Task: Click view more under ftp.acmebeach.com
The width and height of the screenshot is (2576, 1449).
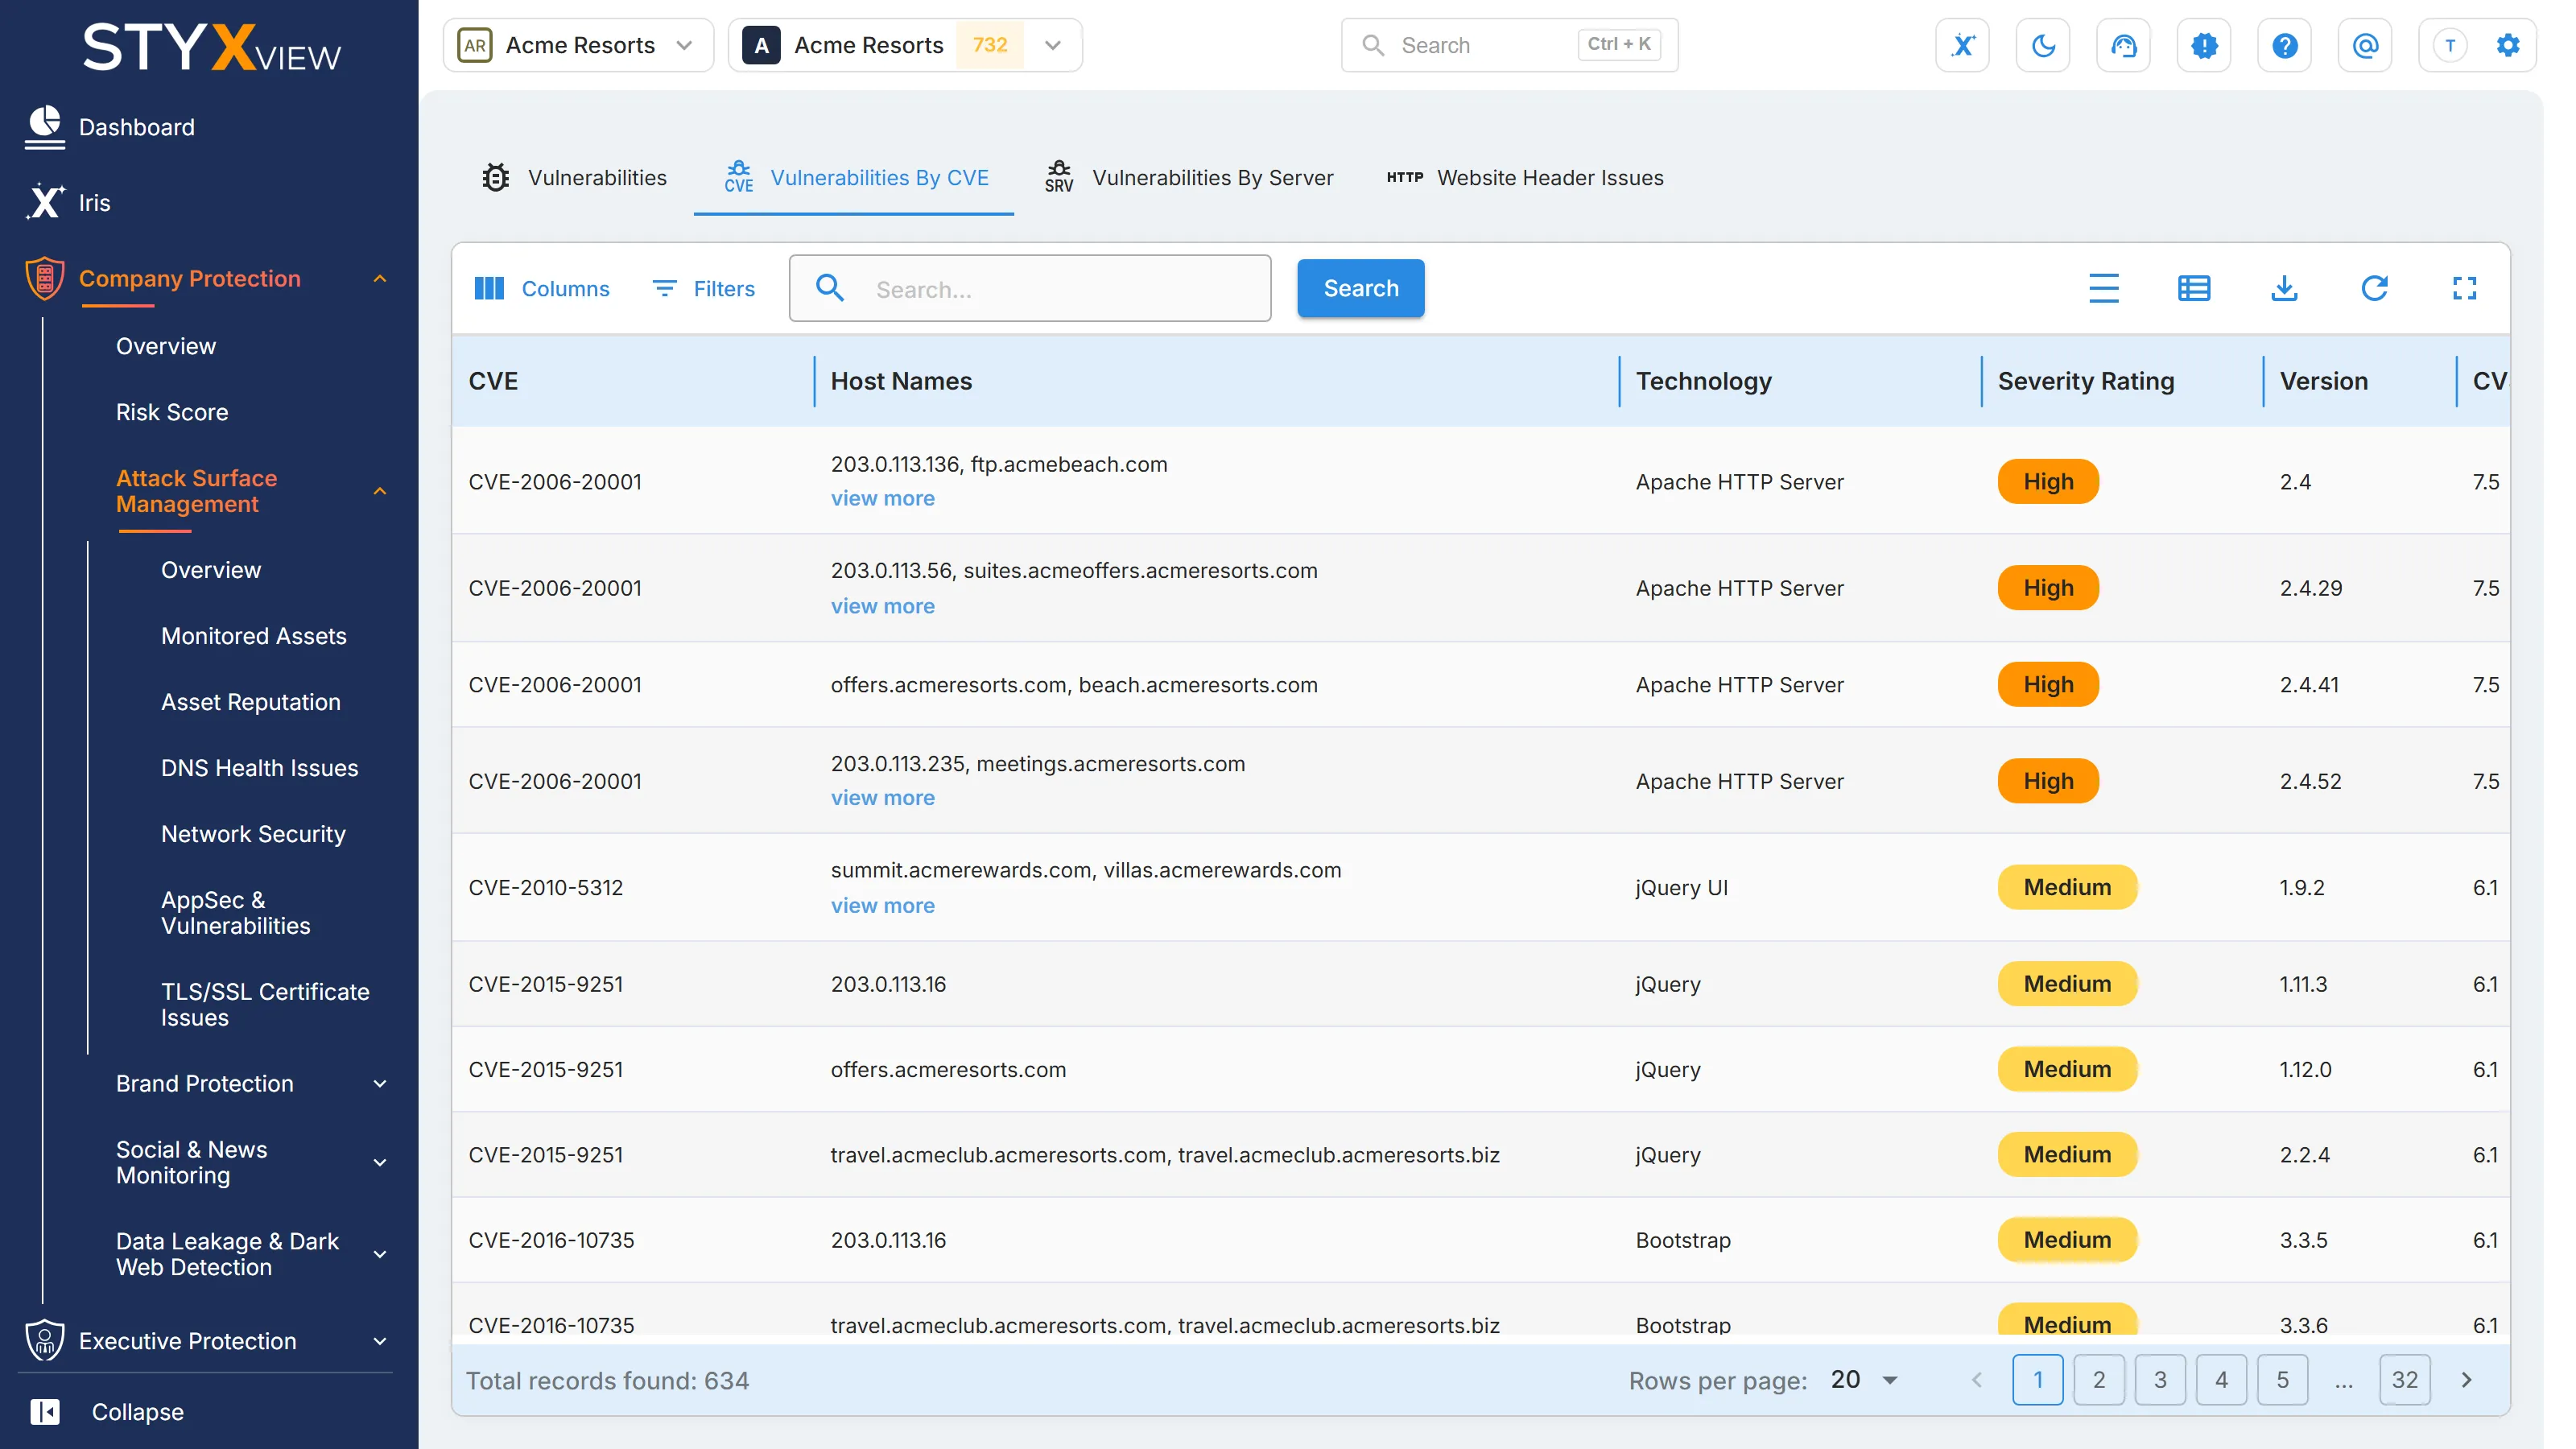Action: (882, 498)
